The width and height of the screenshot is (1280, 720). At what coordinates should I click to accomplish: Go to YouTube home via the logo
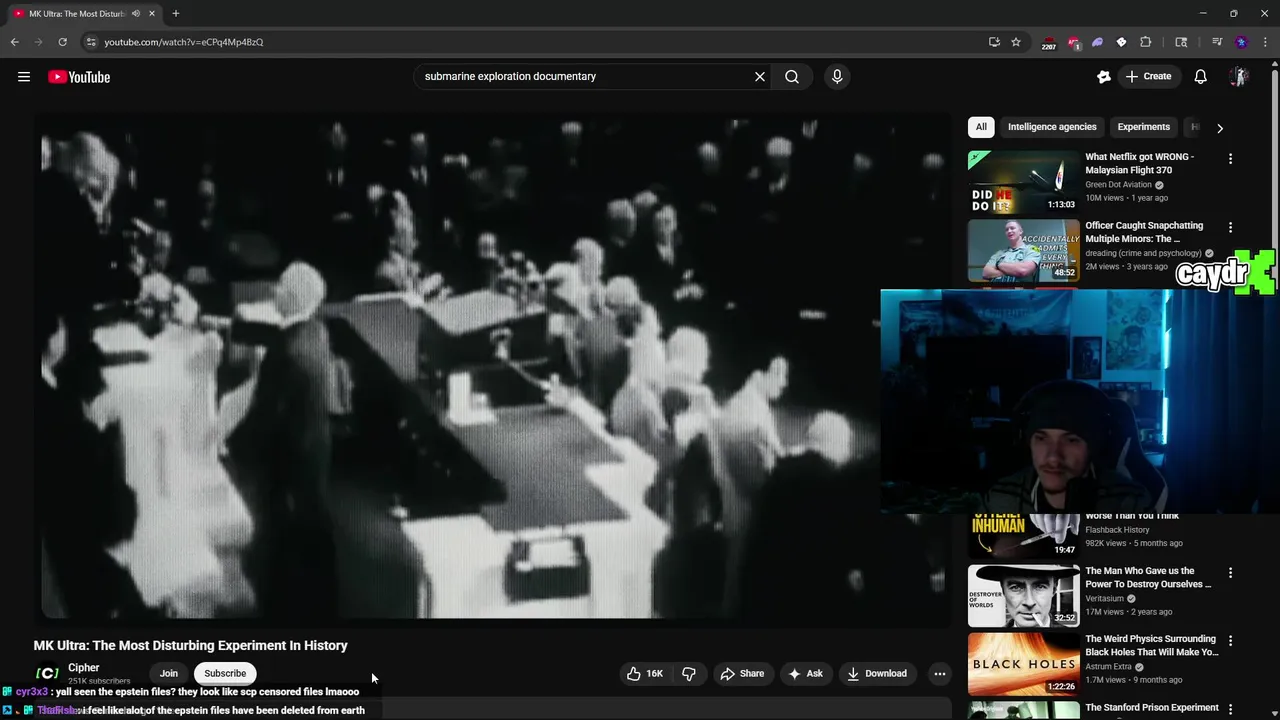(x=79, y=77)
